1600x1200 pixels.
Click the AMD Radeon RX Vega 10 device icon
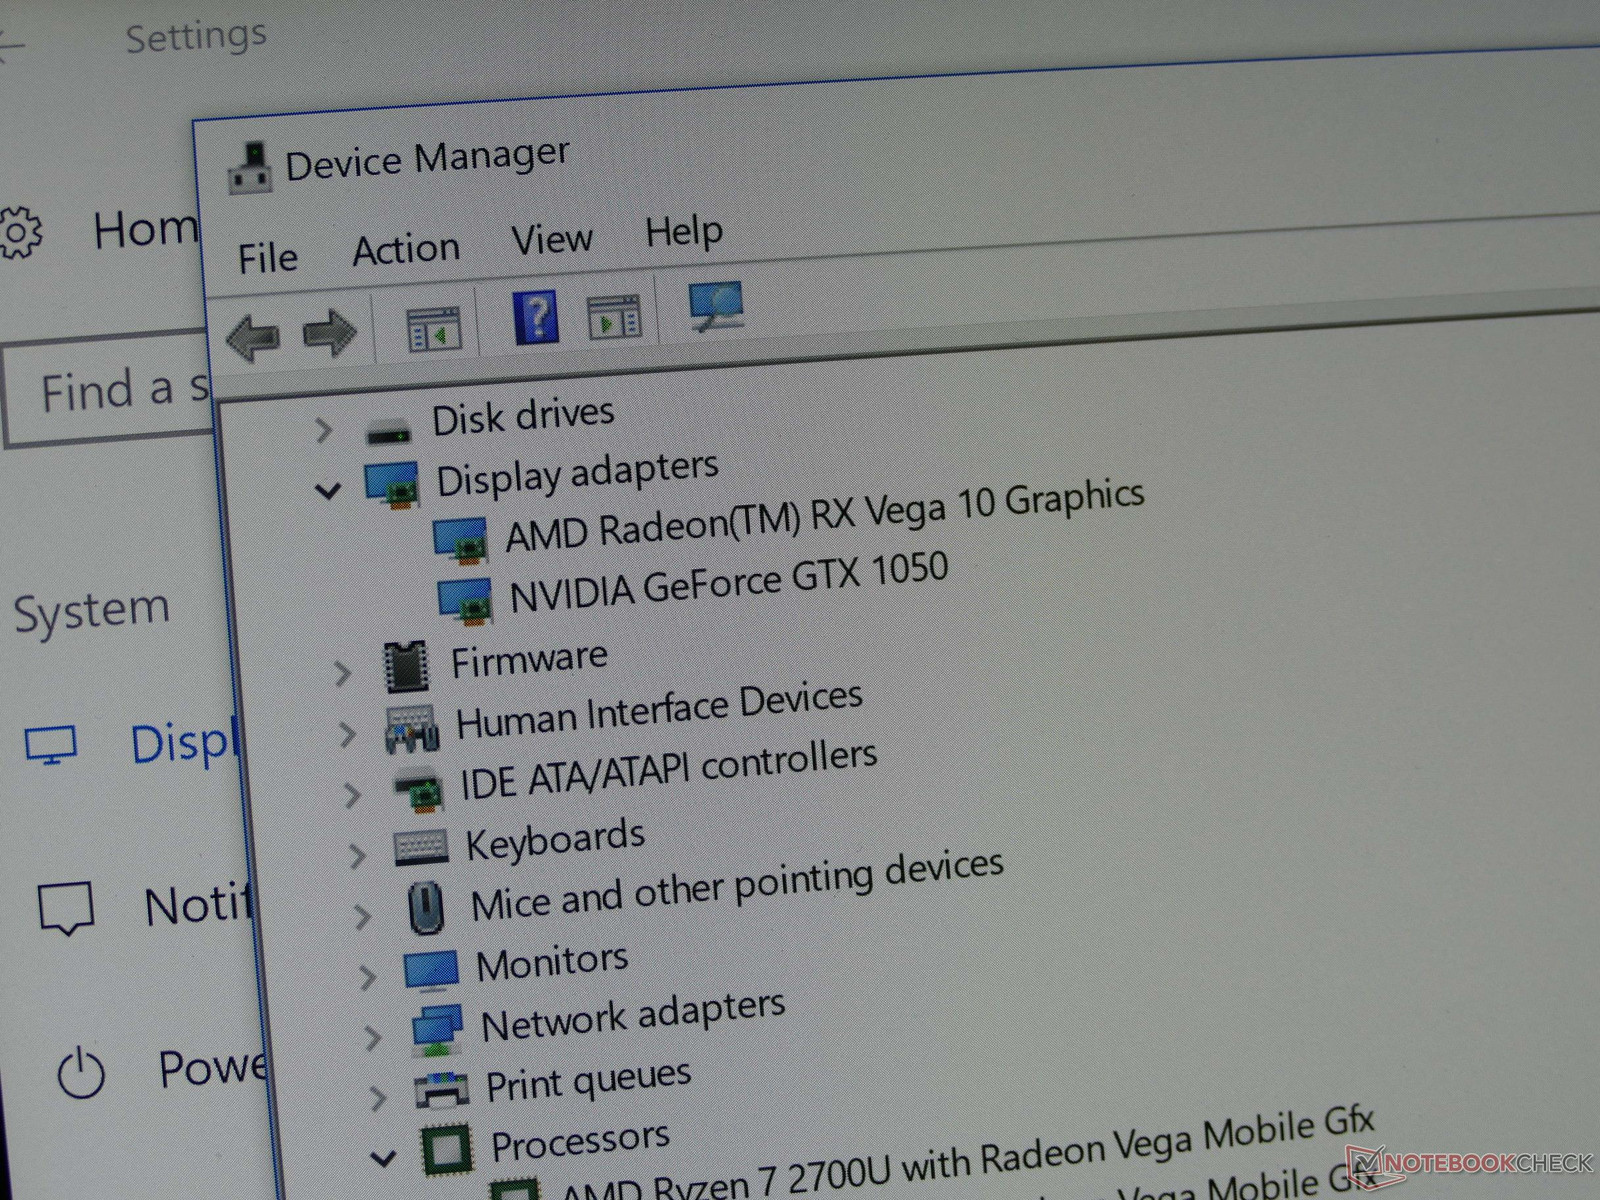click(x=461, y=541)
